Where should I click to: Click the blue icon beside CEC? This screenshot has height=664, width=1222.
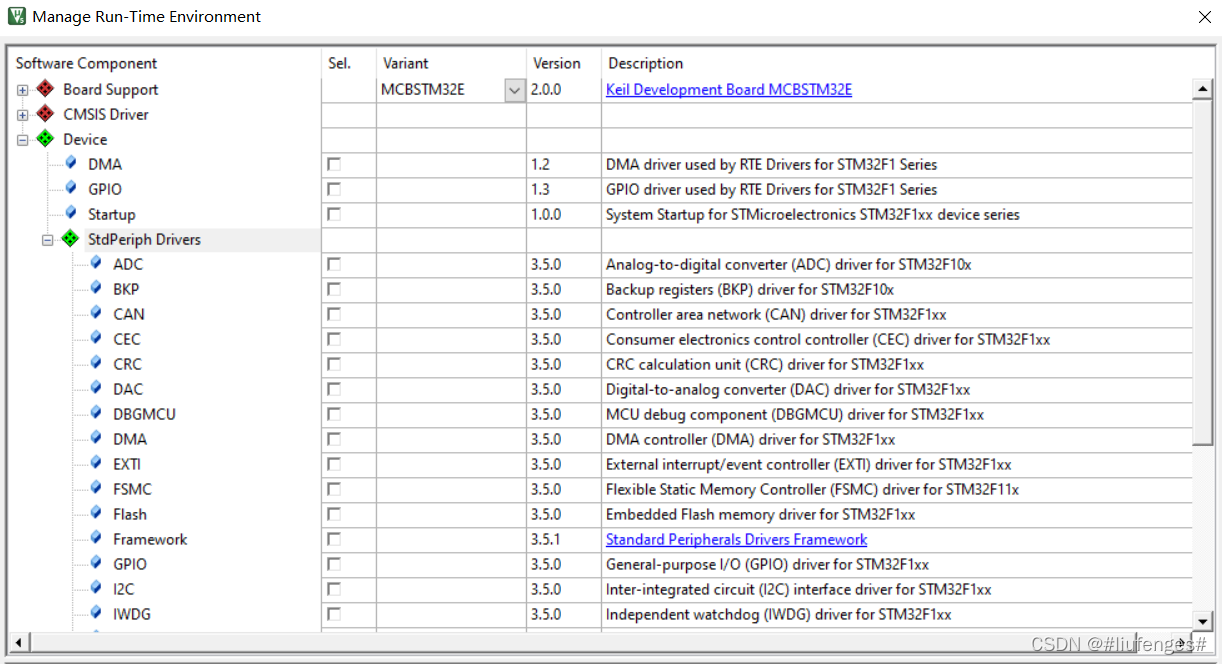click(x=96, y=338)
